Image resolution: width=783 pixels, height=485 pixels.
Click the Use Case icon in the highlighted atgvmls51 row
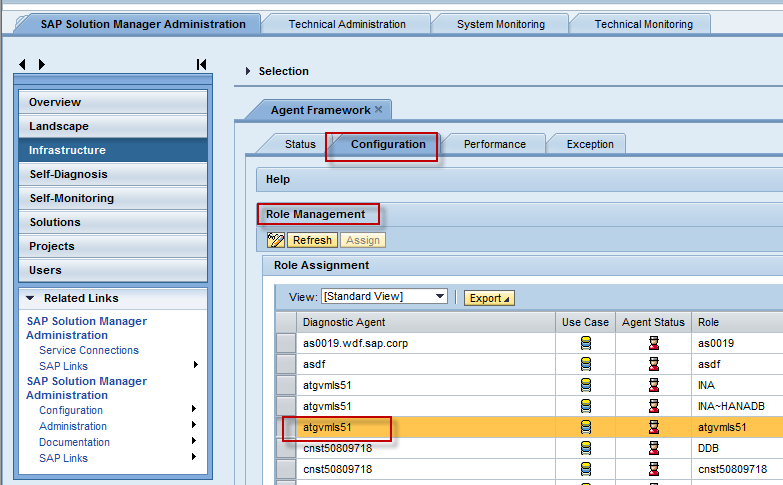coord(586,427)
